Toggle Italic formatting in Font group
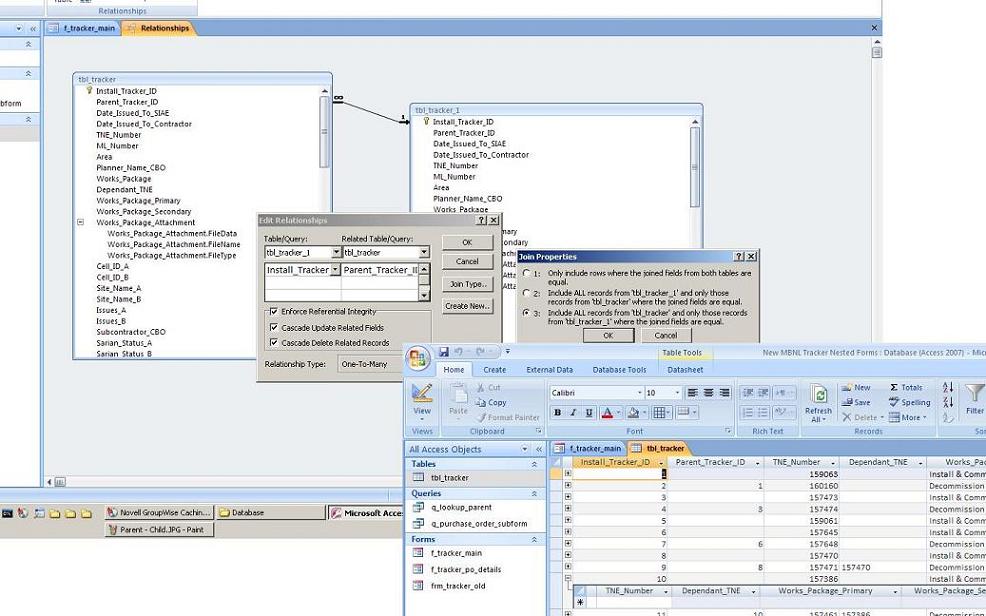The image size is (986, 616). tap(573, 412)
